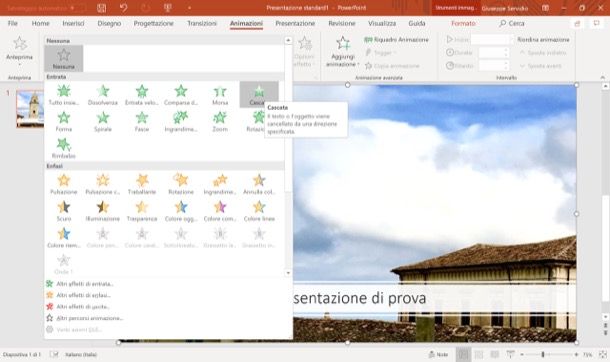The width and height of the screenshot is (610, 362).
Task: Open the Revisione tab
Action: click(342, 23)
